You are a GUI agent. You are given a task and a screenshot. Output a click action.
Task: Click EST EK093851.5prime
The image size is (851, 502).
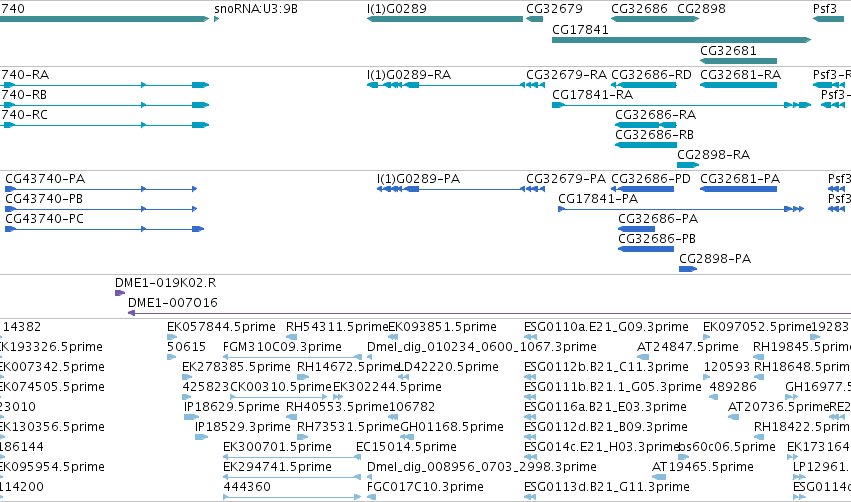[393, 337]
